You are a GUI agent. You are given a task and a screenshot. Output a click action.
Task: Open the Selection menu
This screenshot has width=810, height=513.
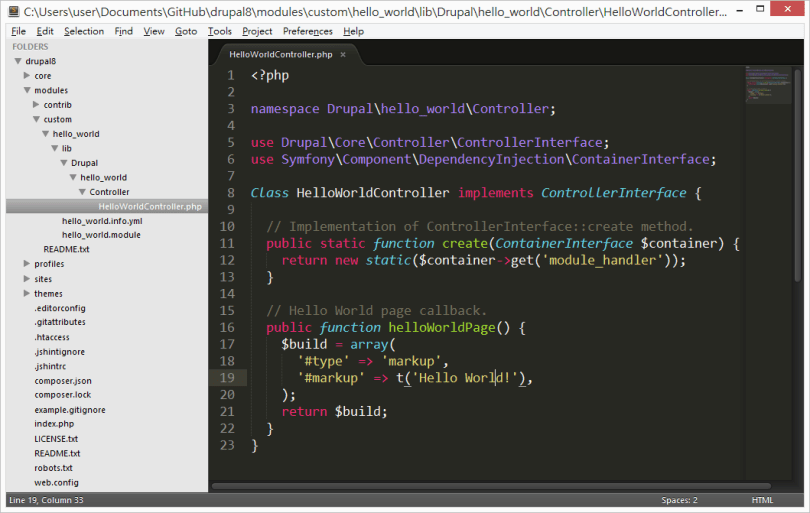coord(84,31)
